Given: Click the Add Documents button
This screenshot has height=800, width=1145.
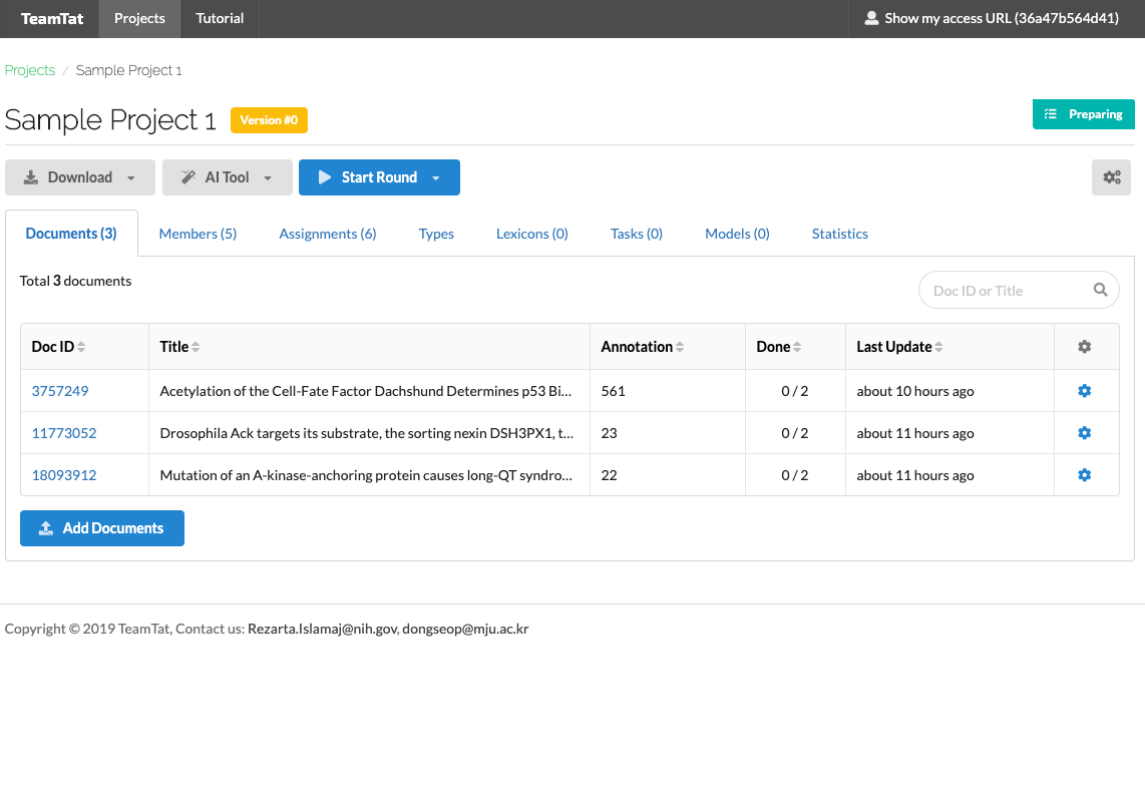Looking at the screenshot, I should (102, 528).
